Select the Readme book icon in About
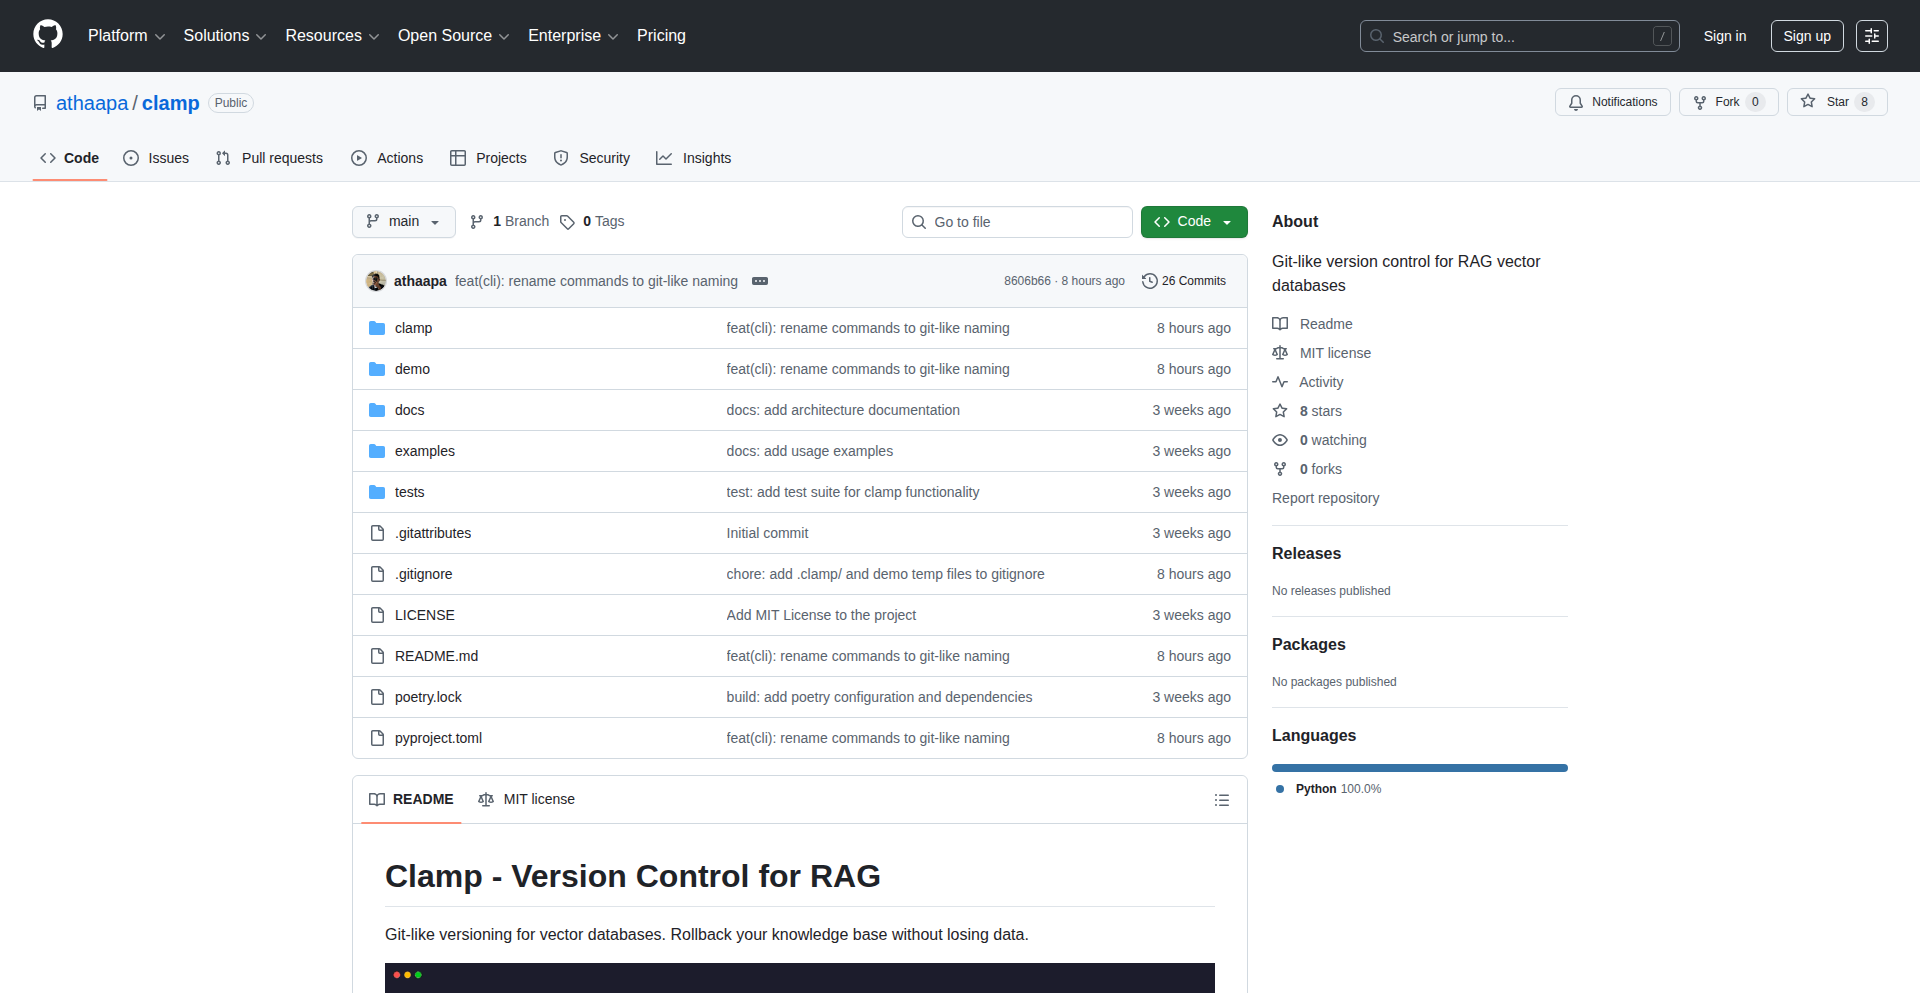The height and width of the screenshot is (993, 1920). pyautogui.click(x=1280, y=323)
